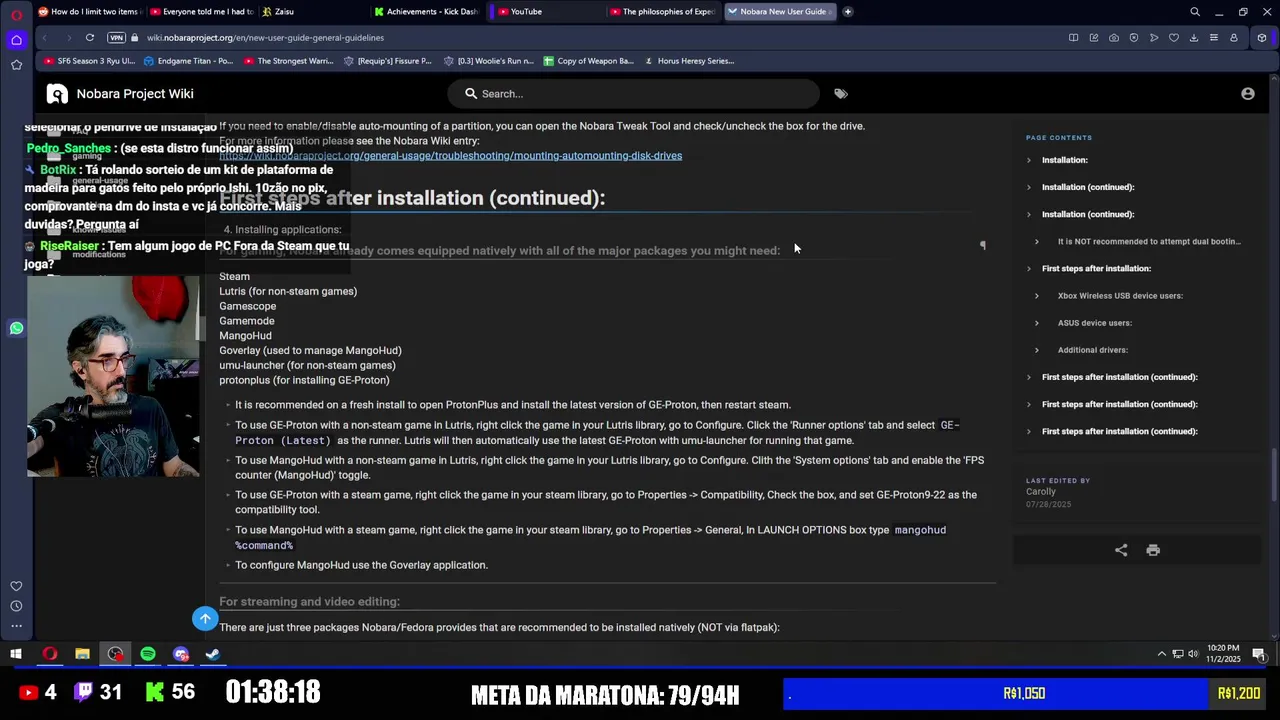Image resolution: width=1280 pixels, height=720 pixels.
Task: Go to 'First steps after installation:' section
Action: tap(1096, 269)
